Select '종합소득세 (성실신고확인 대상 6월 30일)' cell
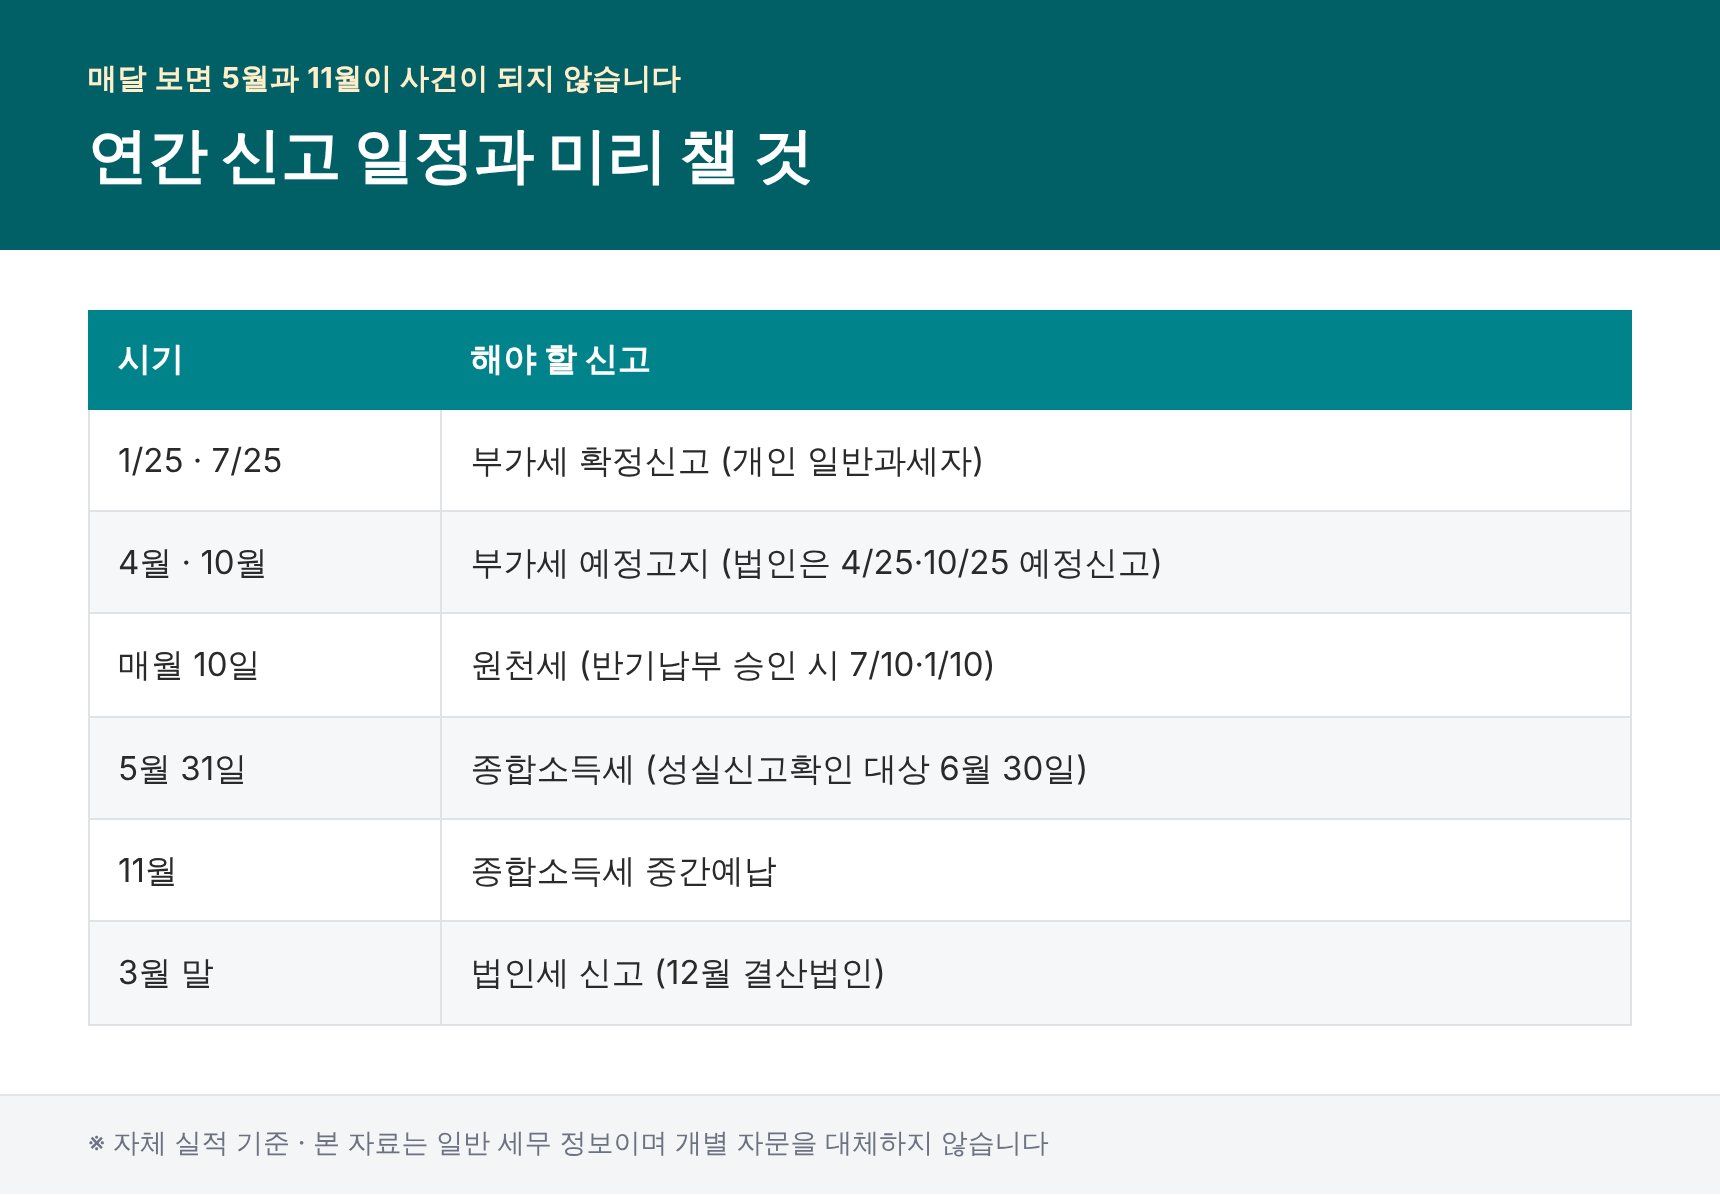 1036,768
